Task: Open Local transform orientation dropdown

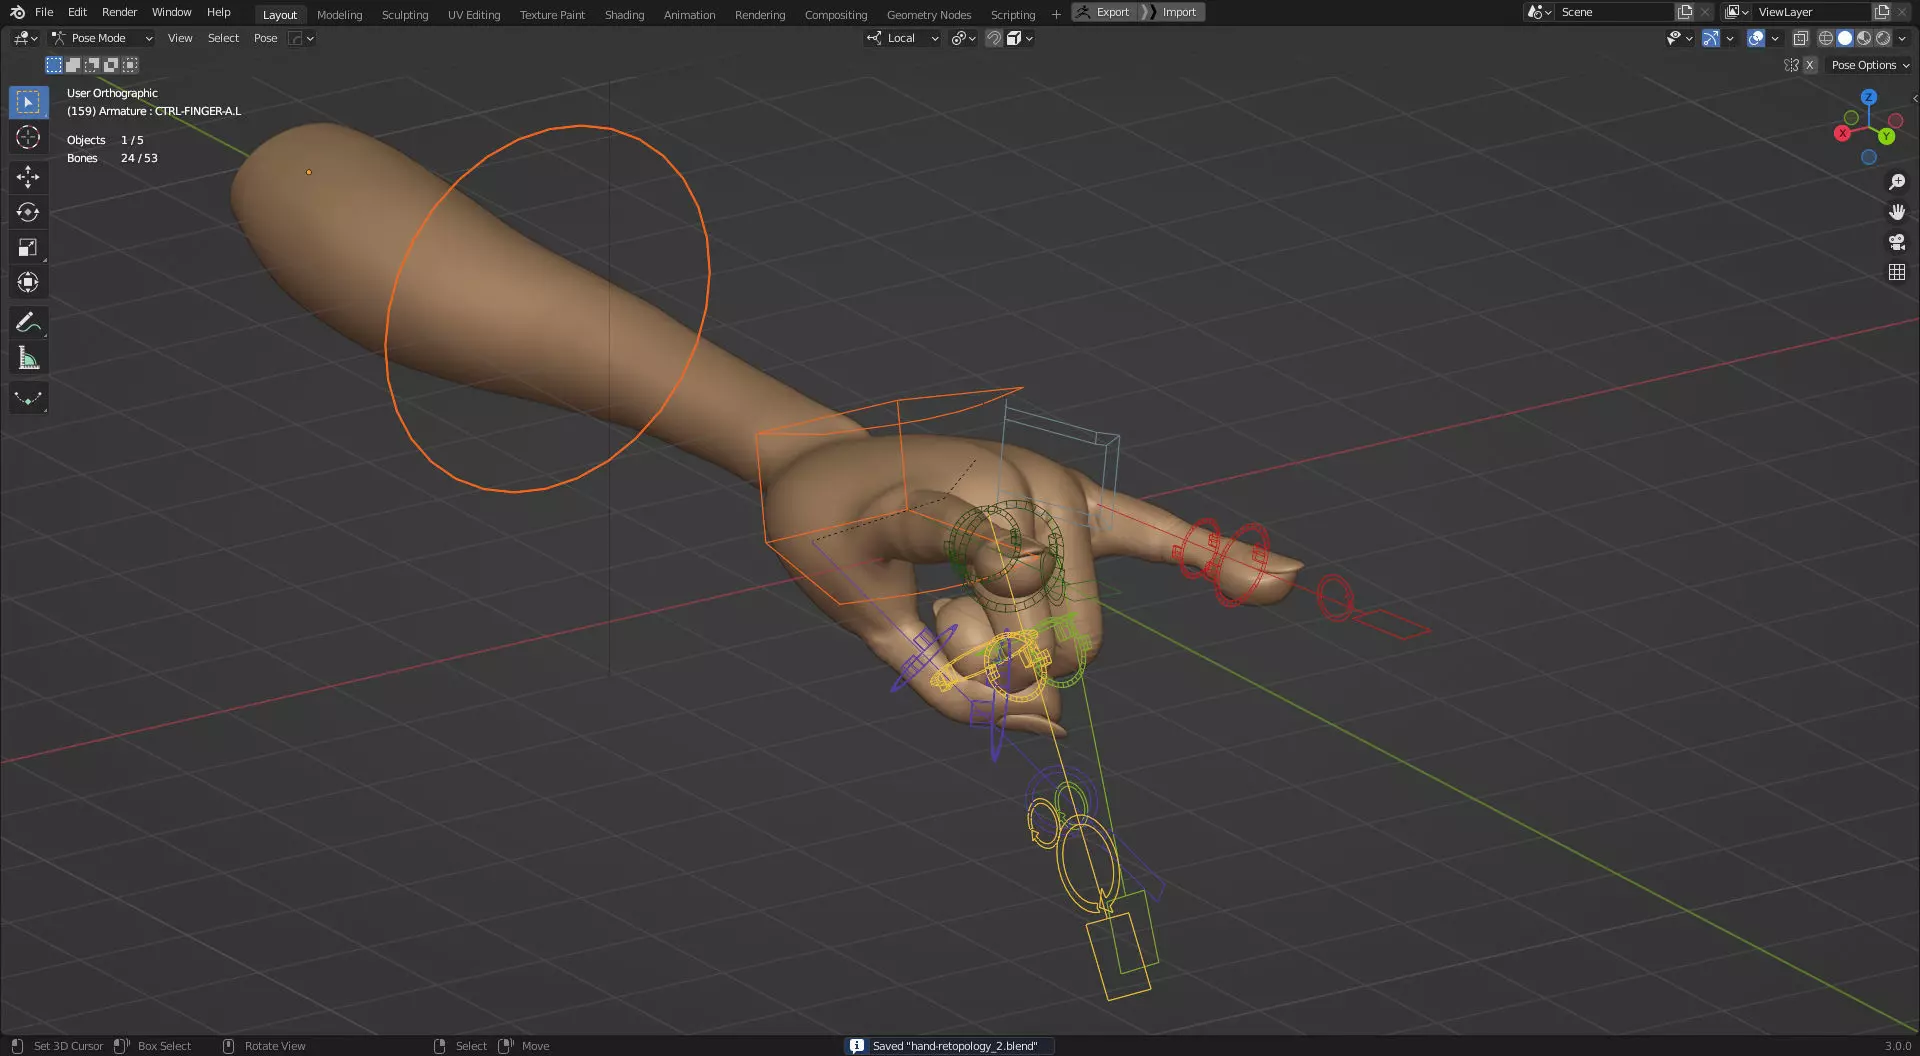Action: tap(903, 38)
